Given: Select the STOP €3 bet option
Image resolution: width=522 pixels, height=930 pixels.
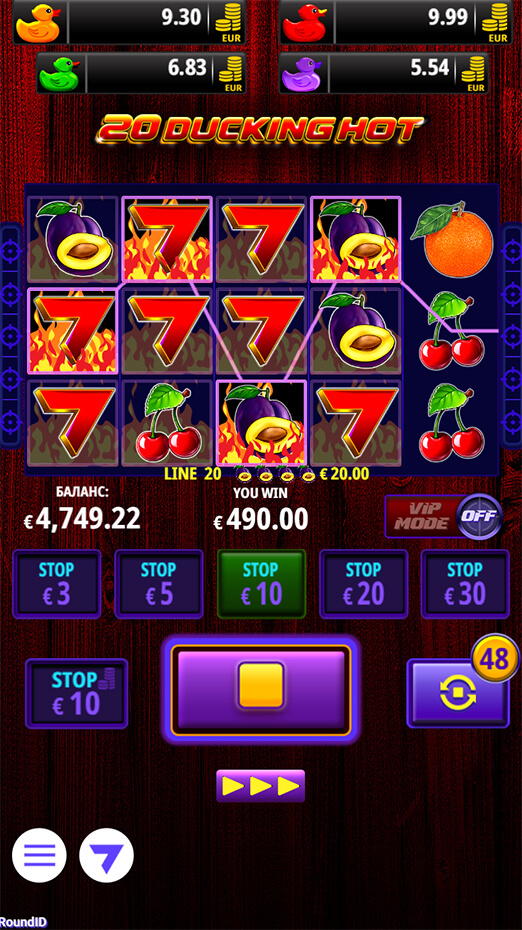Looking at the screenshot, I should (57, 584).
